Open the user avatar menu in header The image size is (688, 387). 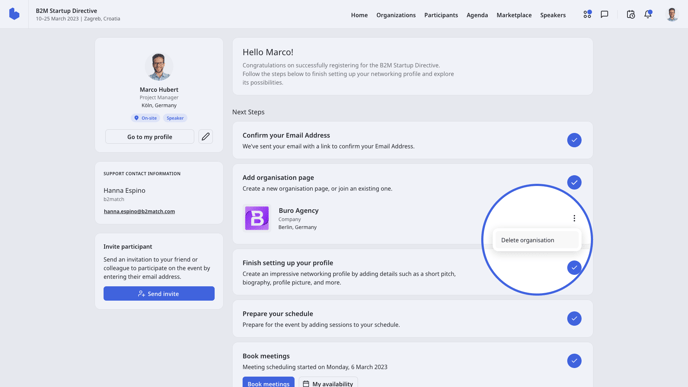[672, 14]
